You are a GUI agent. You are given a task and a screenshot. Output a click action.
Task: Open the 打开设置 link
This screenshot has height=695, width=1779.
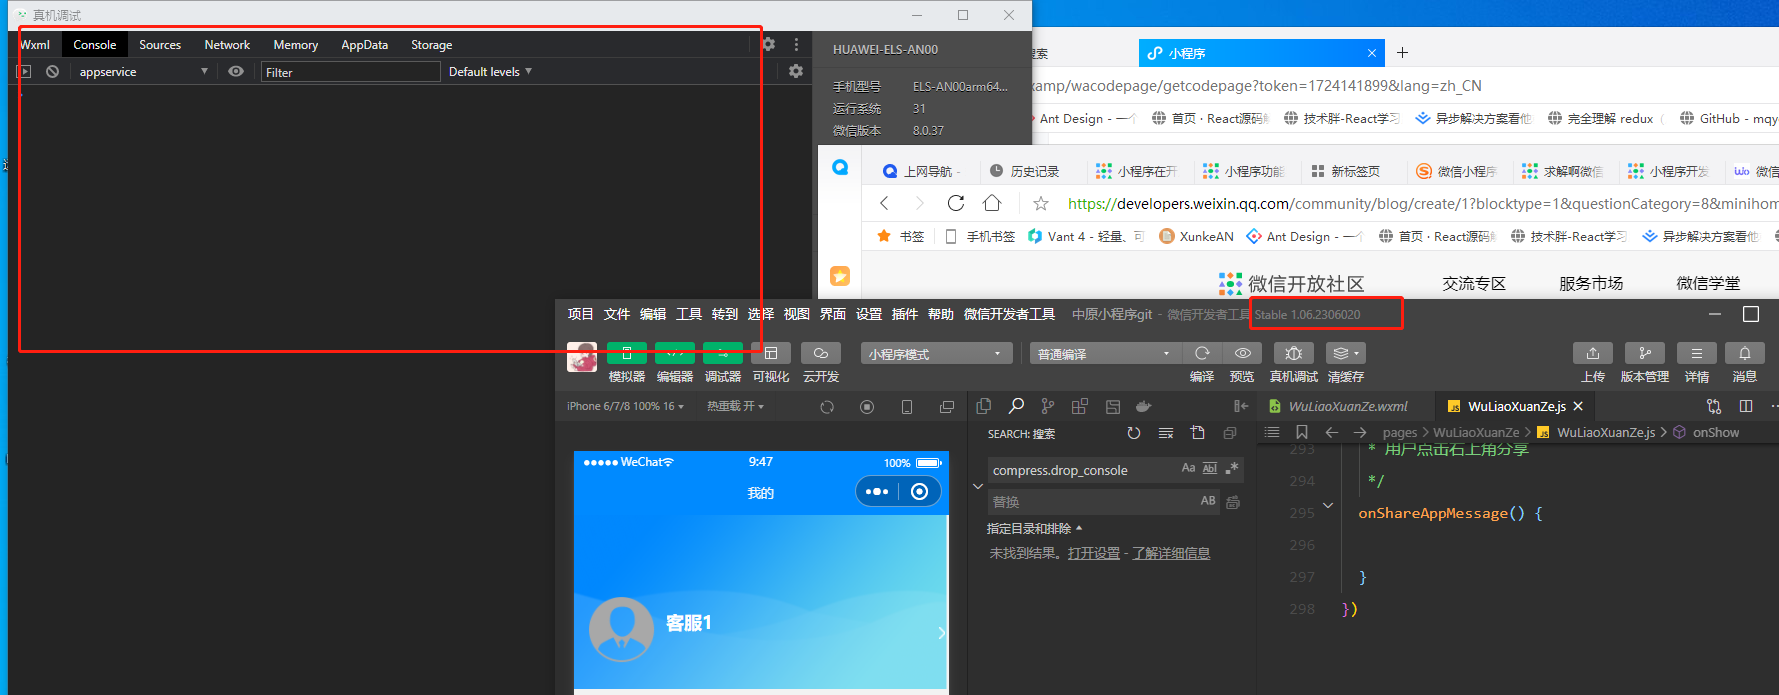point(1094,553)
